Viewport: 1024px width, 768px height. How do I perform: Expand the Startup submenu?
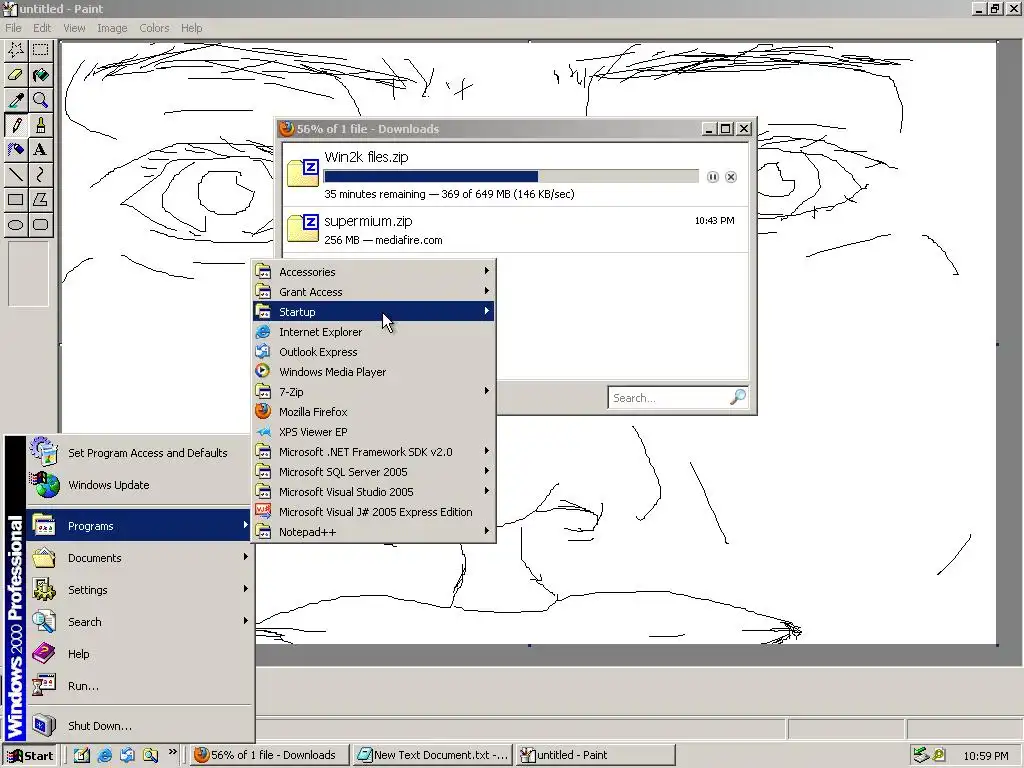(x=374, y=312)
